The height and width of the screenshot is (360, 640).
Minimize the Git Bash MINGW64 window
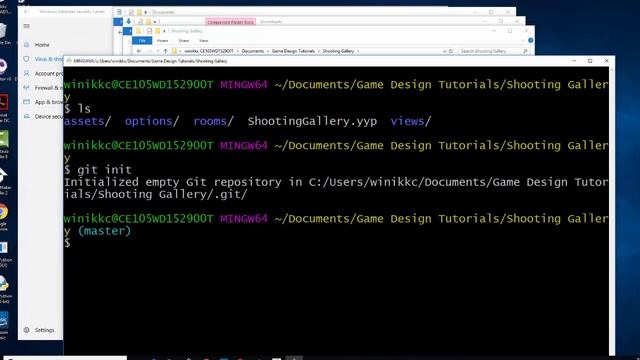(574, 61)
